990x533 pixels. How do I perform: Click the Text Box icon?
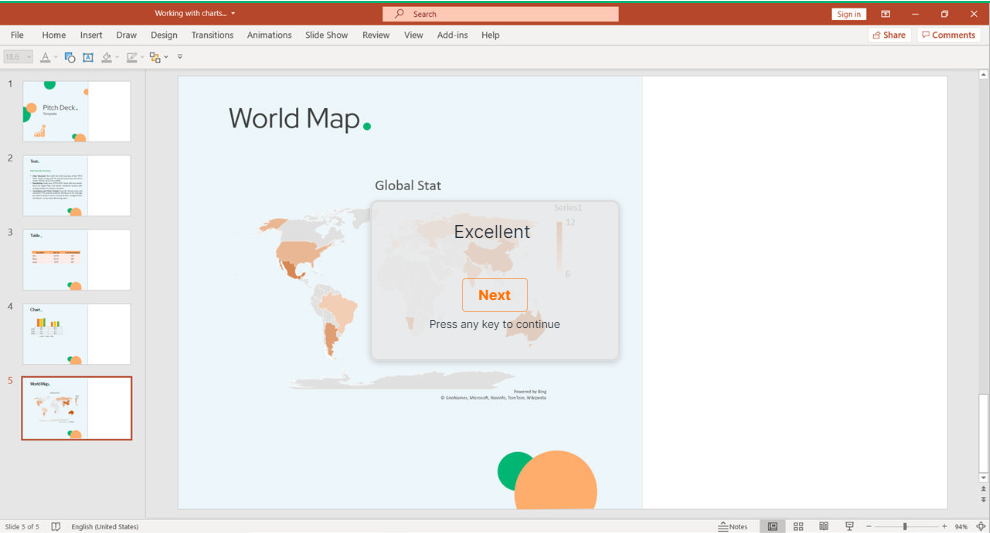pos(88,57)
